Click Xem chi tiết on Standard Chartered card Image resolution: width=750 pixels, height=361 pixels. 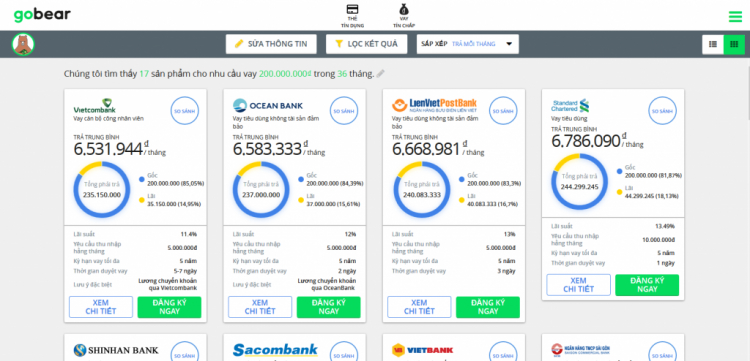coord(579,285)
